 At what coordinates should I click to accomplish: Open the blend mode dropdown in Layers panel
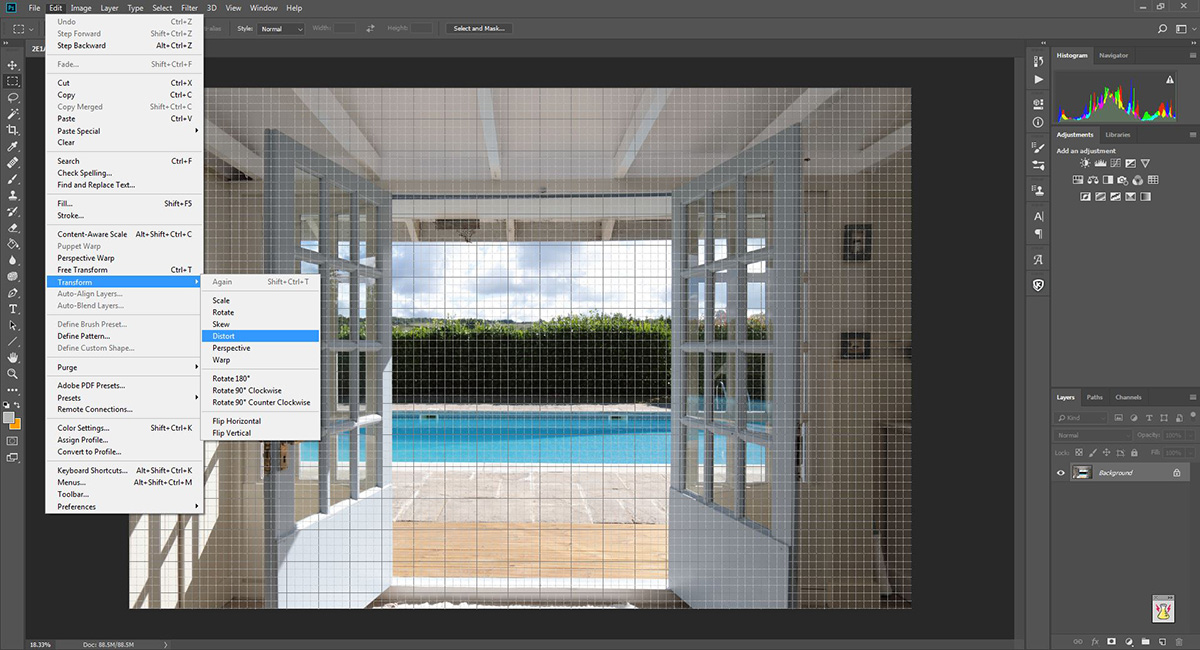point(1090,434)
